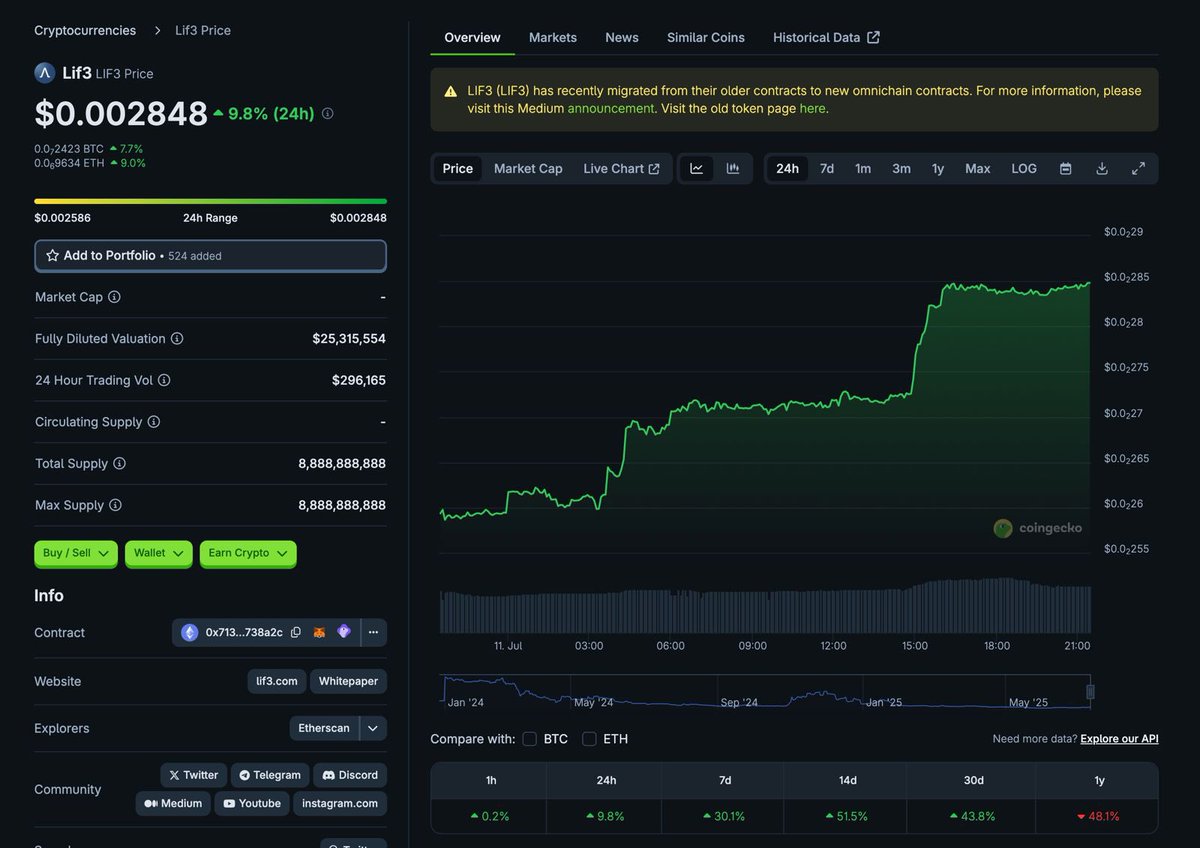Click Total Supply info icon
The width and height of the screenshot is (1200, 848).
point(119,464)
